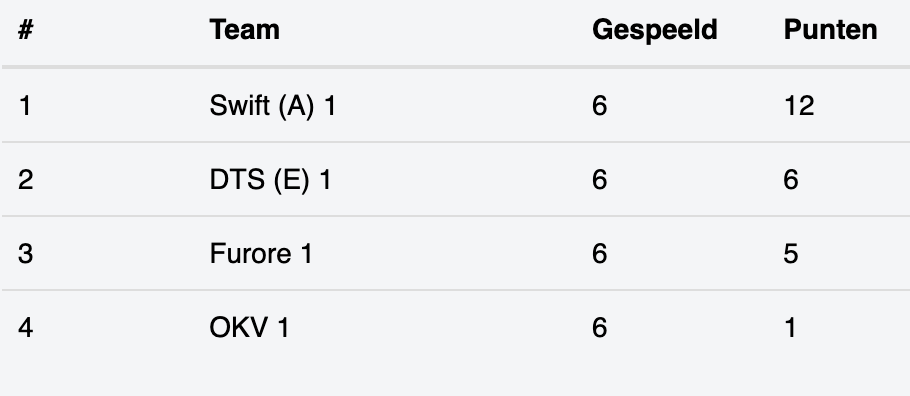Click points value 1 in OKV row
This screenshot has height=396, width=910.
pyautogui.click(x=790, y=328)
